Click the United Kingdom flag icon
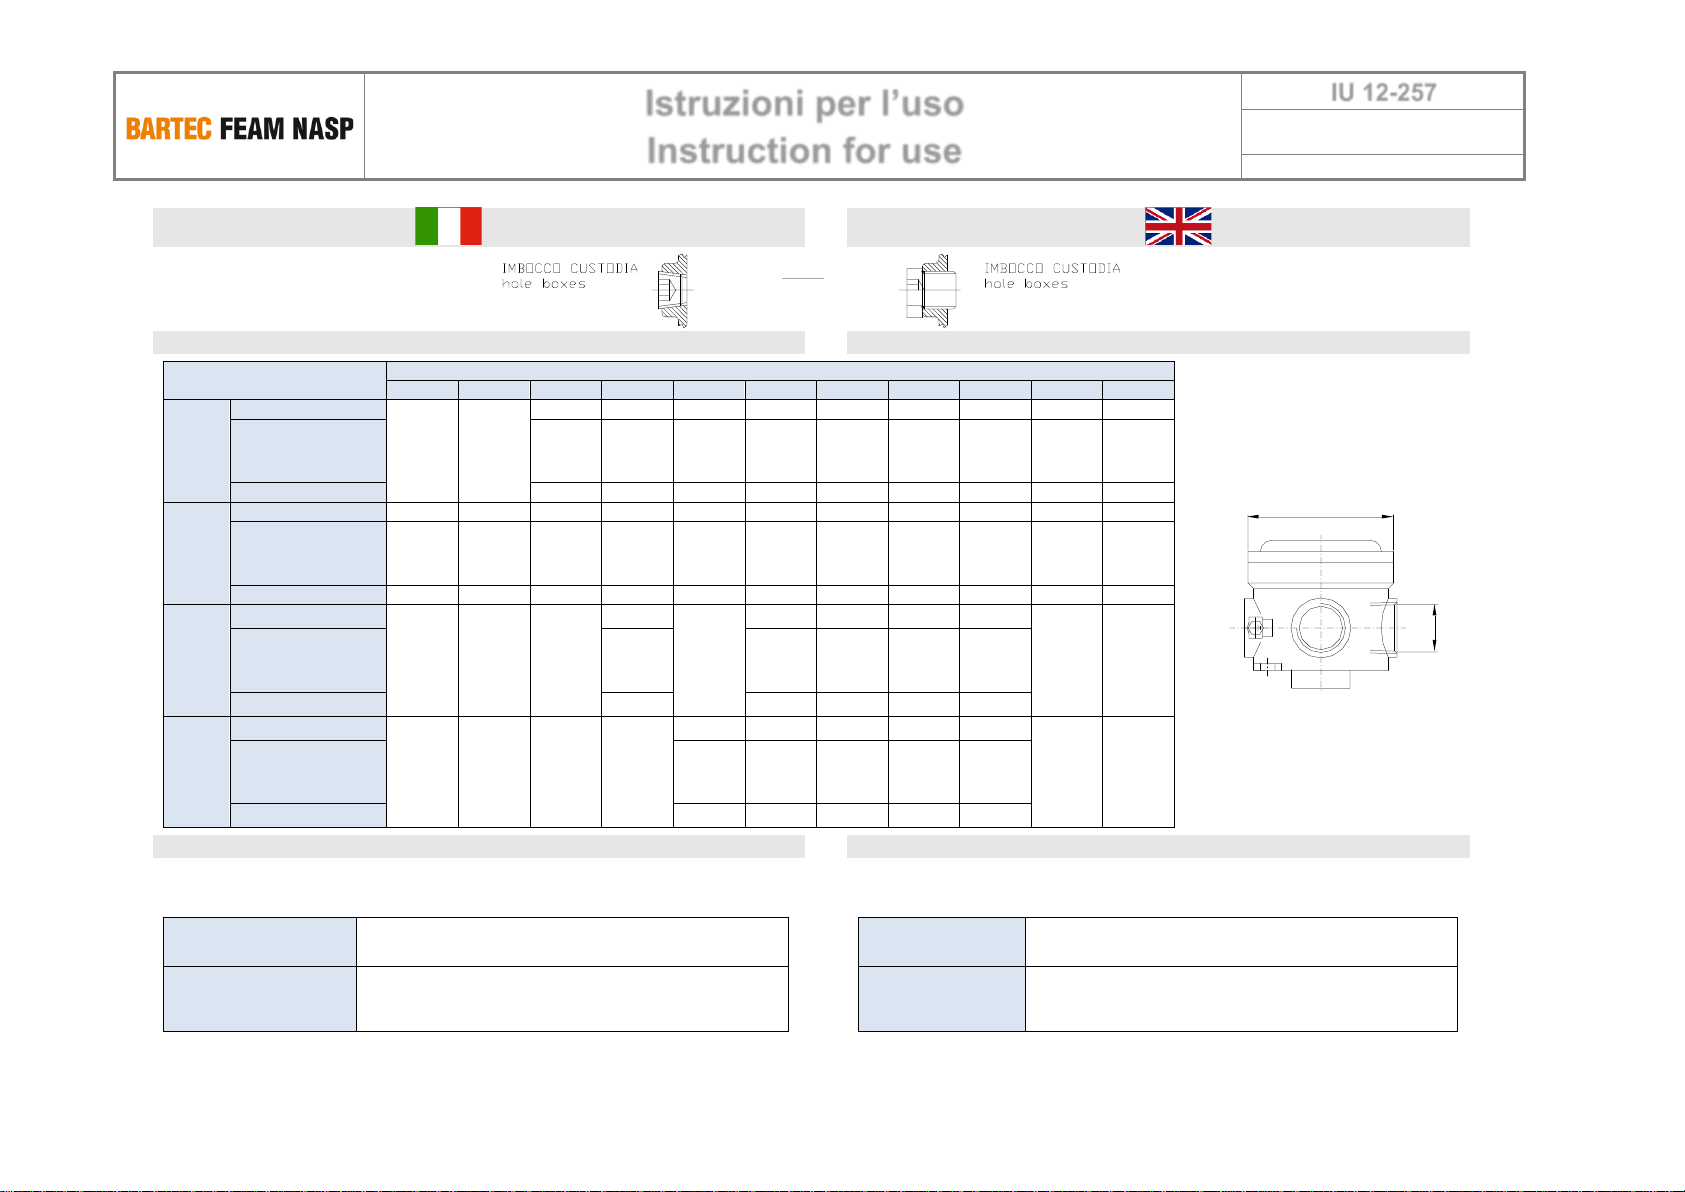This screenshot has width=1685, height=1192. coord(1178,226)
